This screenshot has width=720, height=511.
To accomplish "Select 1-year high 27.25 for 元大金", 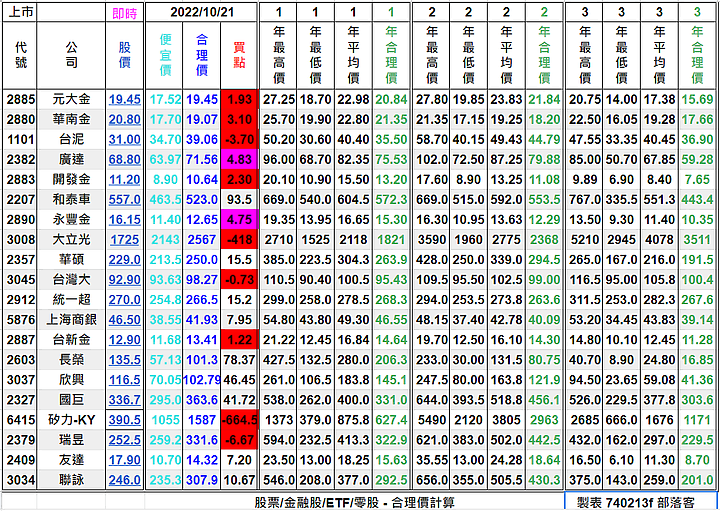I will (x=278, y=99).
